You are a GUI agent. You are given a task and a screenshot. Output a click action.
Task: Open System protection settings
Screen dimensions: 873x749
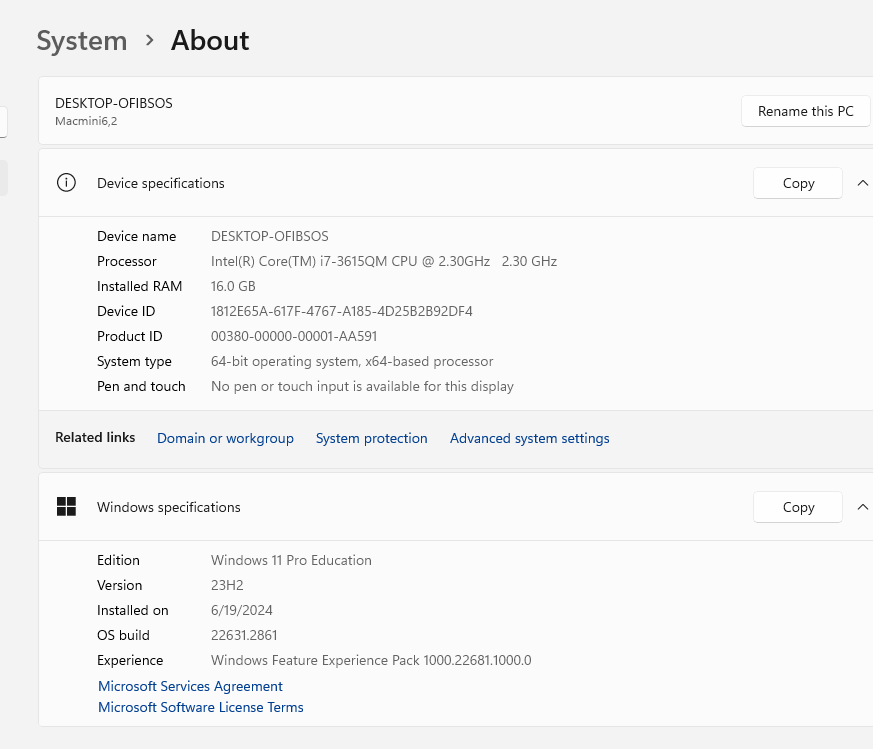(371, 438)
